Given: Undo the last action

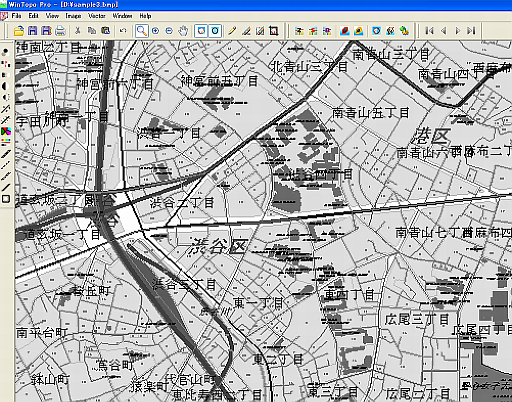Looking at the screenshot, I should pyautogui.click(x=123, y=31).
